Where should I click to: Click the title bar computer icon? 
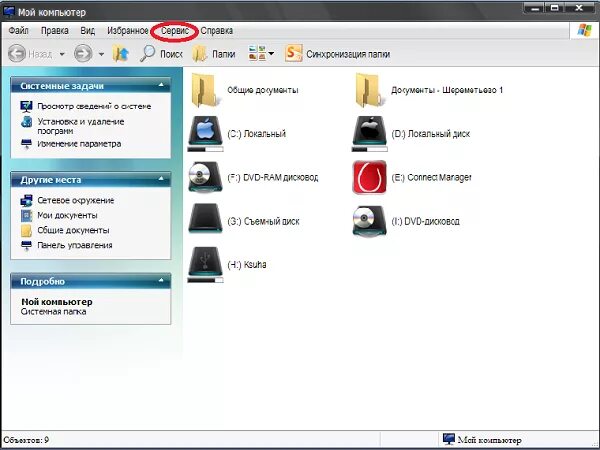point(9,11)
